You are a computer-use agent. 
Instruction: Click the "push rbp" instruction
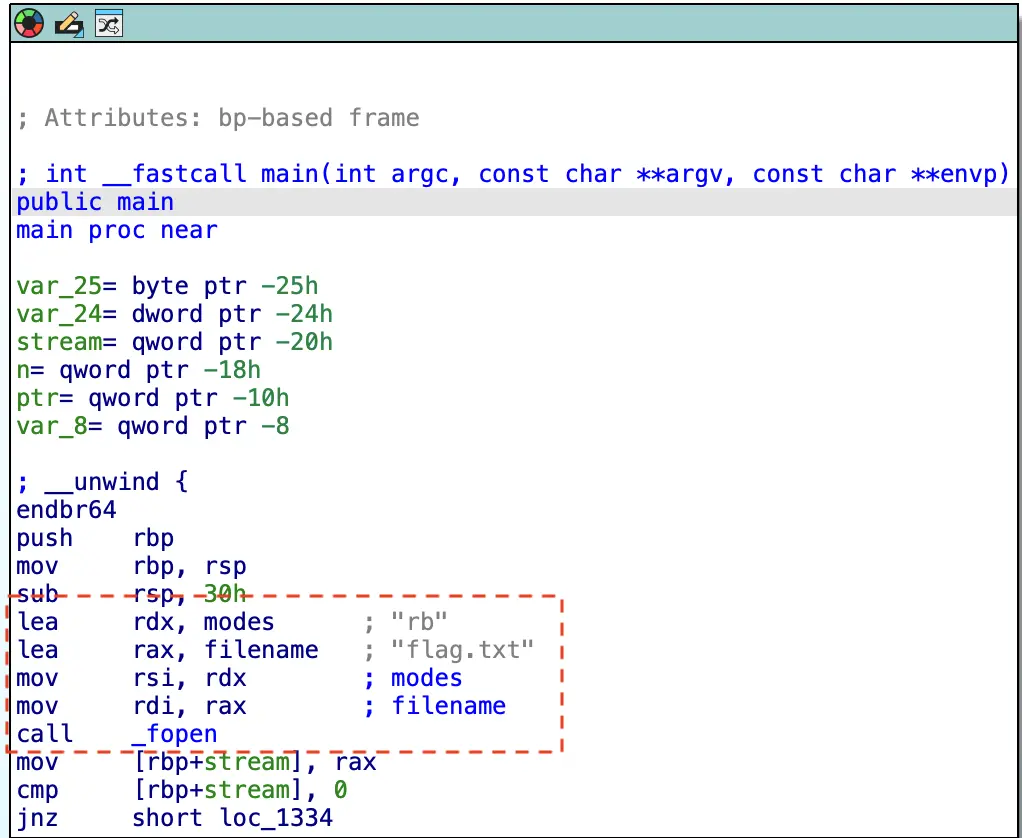[95, 538]
